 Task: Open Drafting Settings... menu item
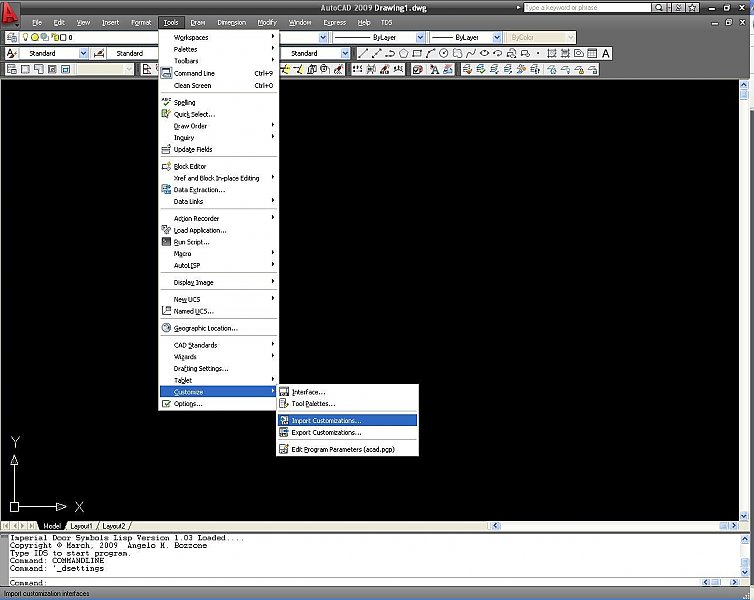point(219,369)
